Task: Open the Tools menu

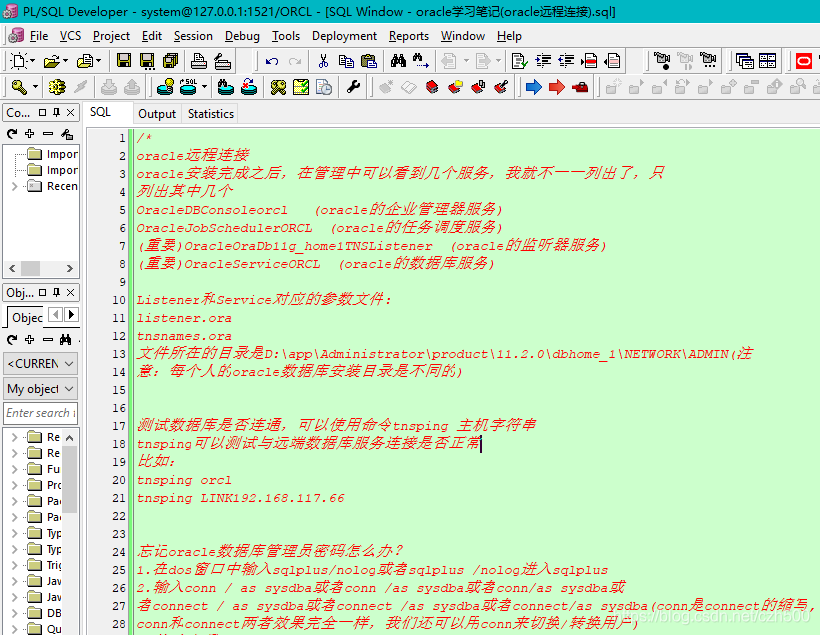Action: tap(286, 36)
